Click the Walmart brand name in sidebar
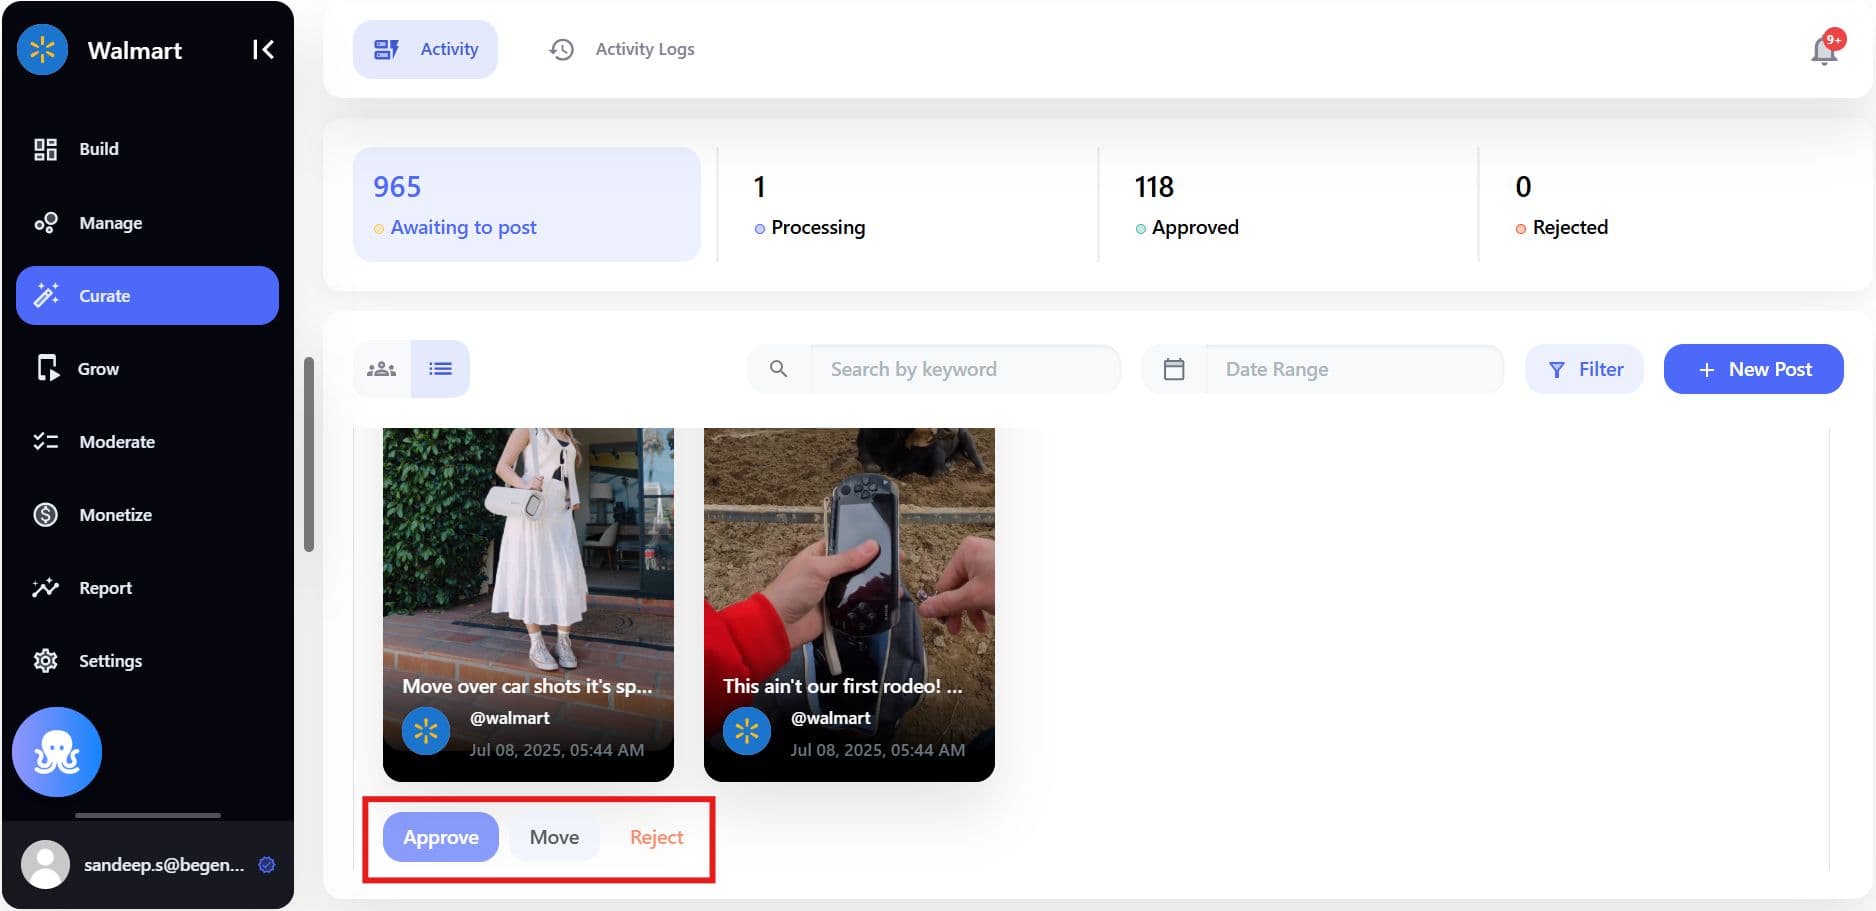 tap(135, 50)
